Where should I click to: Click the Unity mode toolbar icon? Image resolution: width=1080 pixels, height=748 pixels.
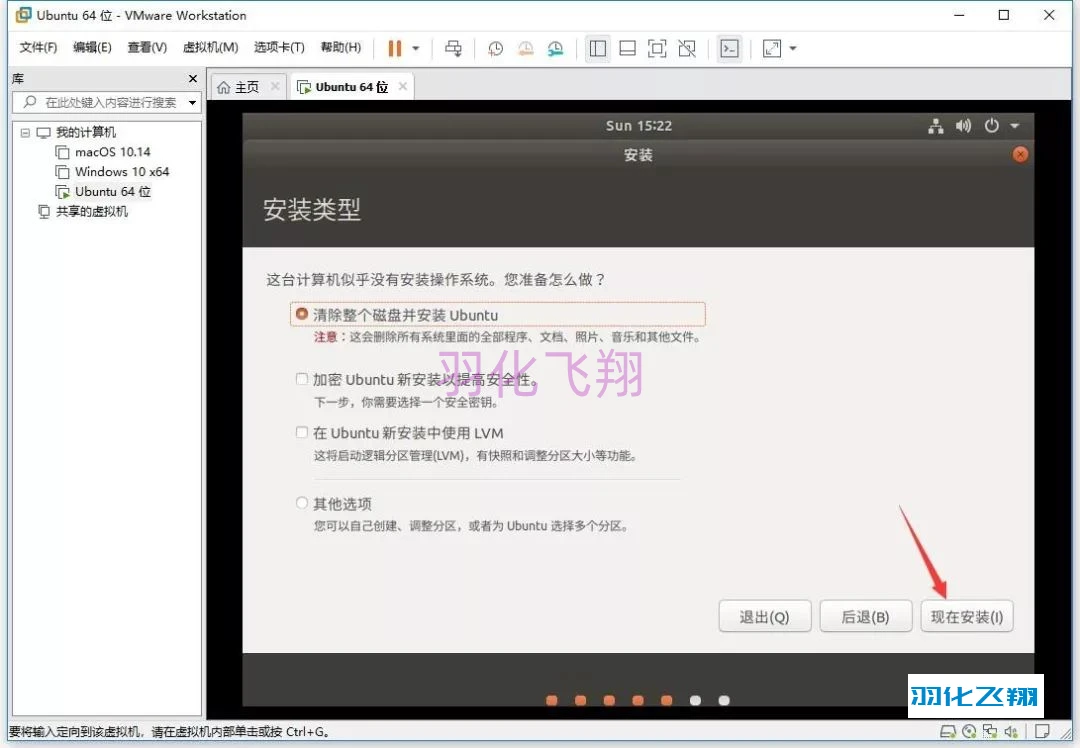pyautogui.click(x=687, y=48)
